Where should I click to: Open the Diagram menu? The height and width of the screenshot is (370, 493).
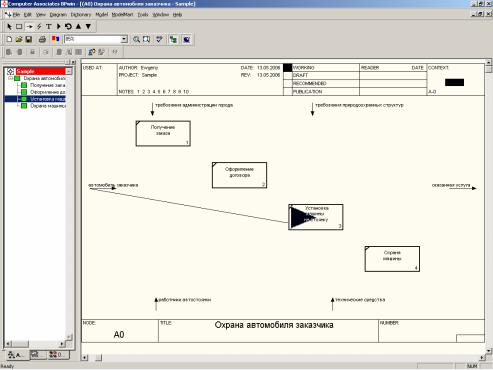[x=58, y=15]
